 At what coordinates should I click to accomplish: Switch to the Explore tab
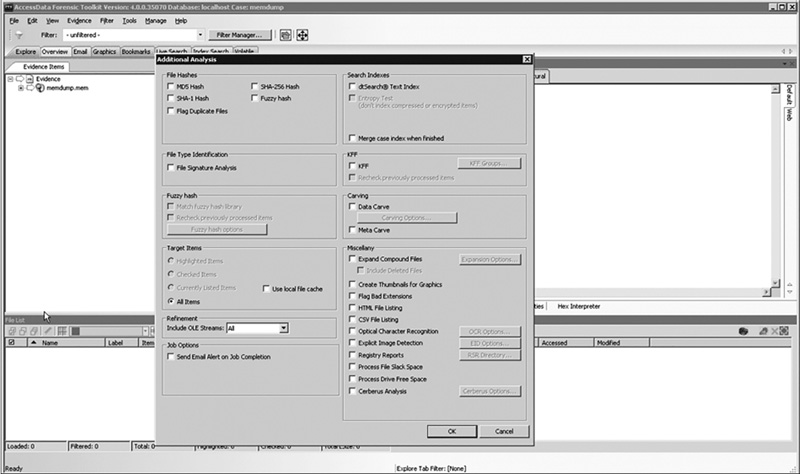pos(26,52)
